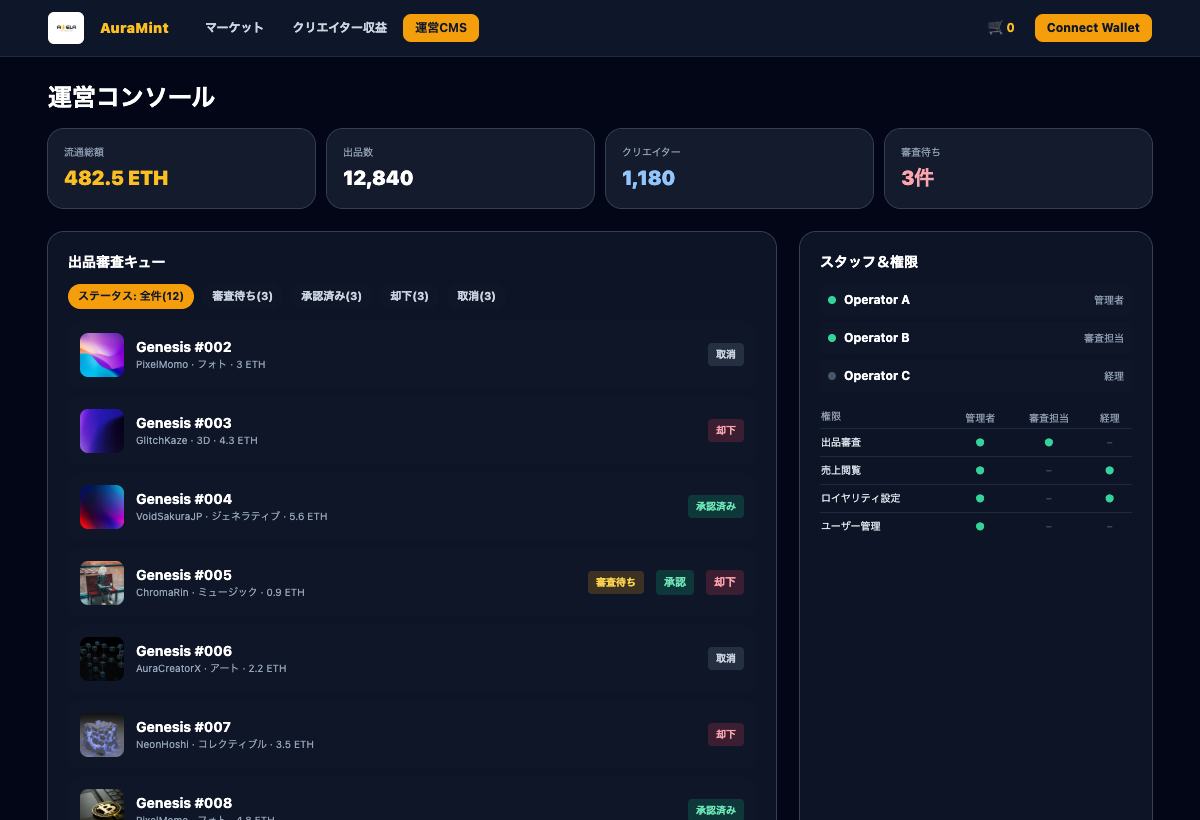The image size is (1200, 820).
Task: Open the Genesis #005 artwork thumbnail
Action: coord(102,583)
